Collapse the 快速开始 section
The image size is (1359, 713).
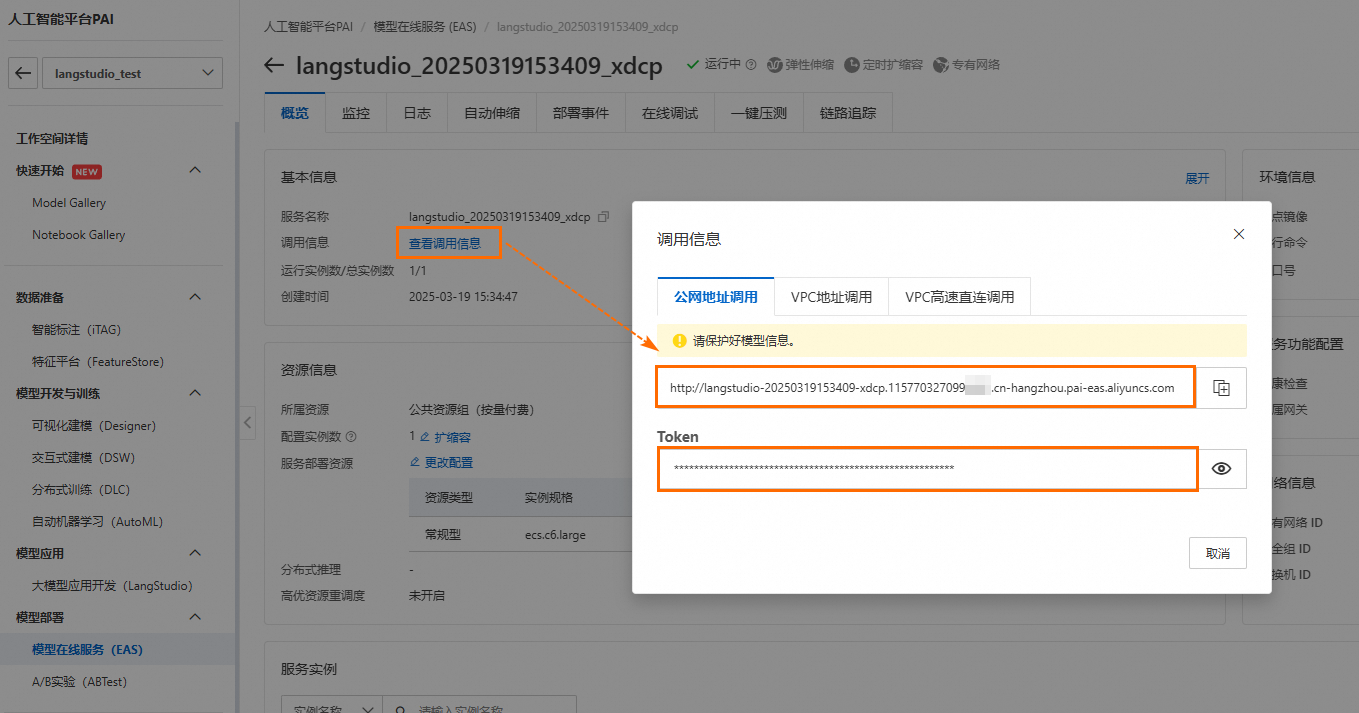[196, 170]
